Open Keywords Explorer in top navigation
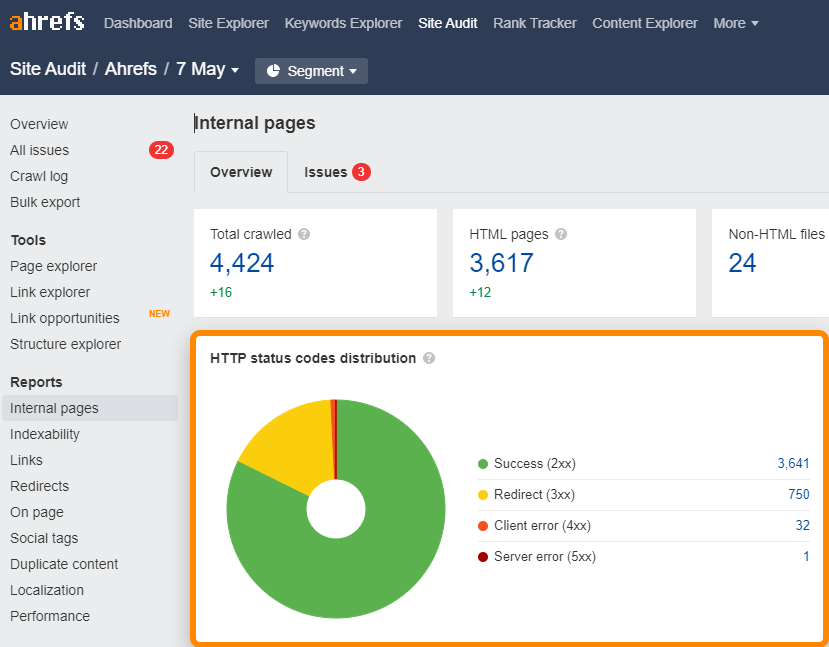This screenshot has width=829, height=647. tap(343, 23)
